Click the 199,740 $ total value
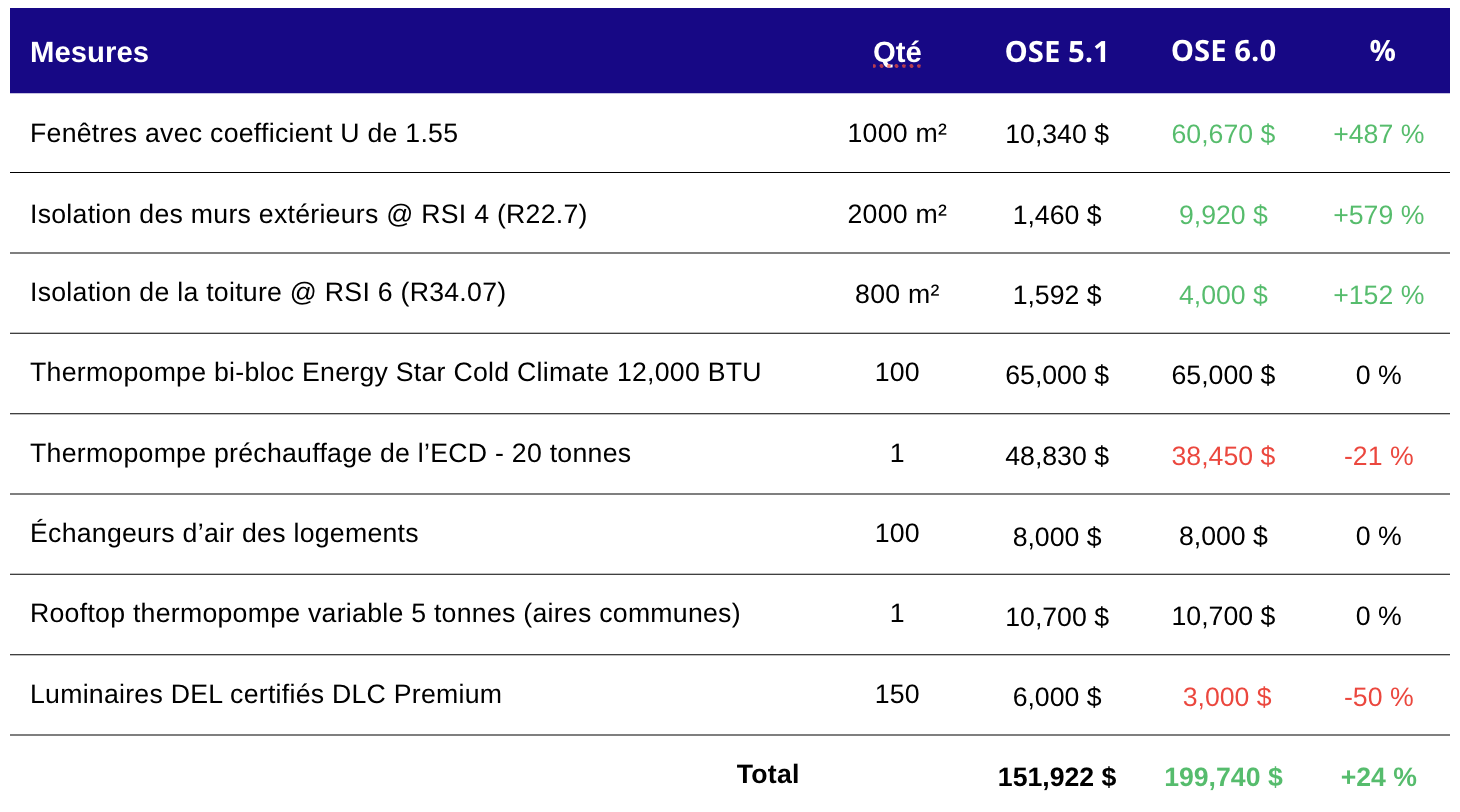 1223,777
